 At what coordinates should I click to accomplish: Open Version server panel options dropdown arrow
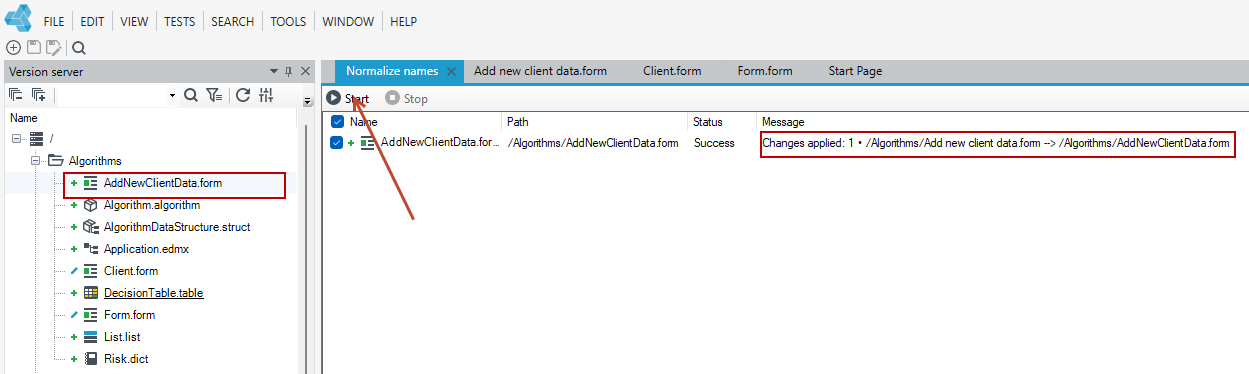click(274, 71)
